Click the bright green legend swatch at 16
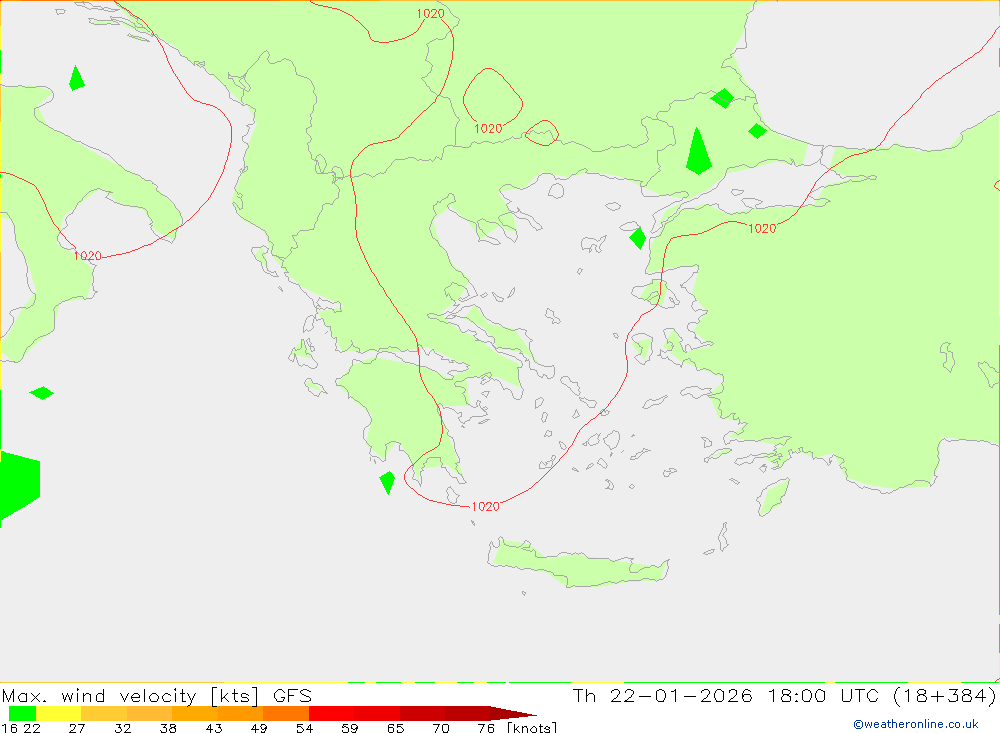 pos(22,713)
